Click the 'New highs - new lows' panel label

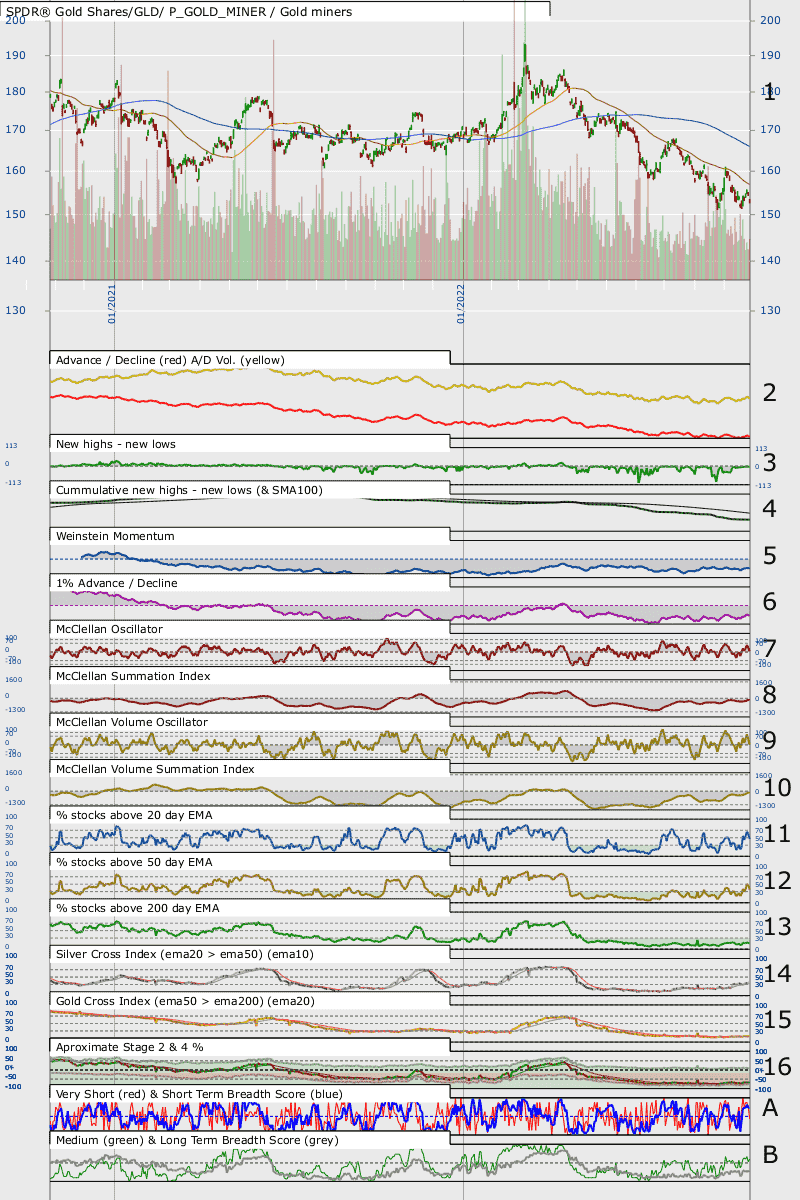click(117, 443)
